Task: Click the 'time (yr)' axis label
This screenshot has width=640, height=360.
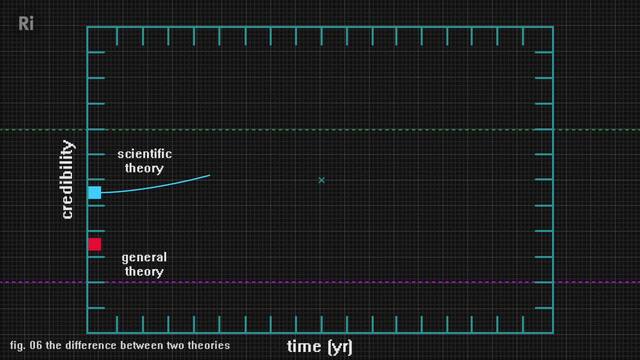Action: click(320, 347)
